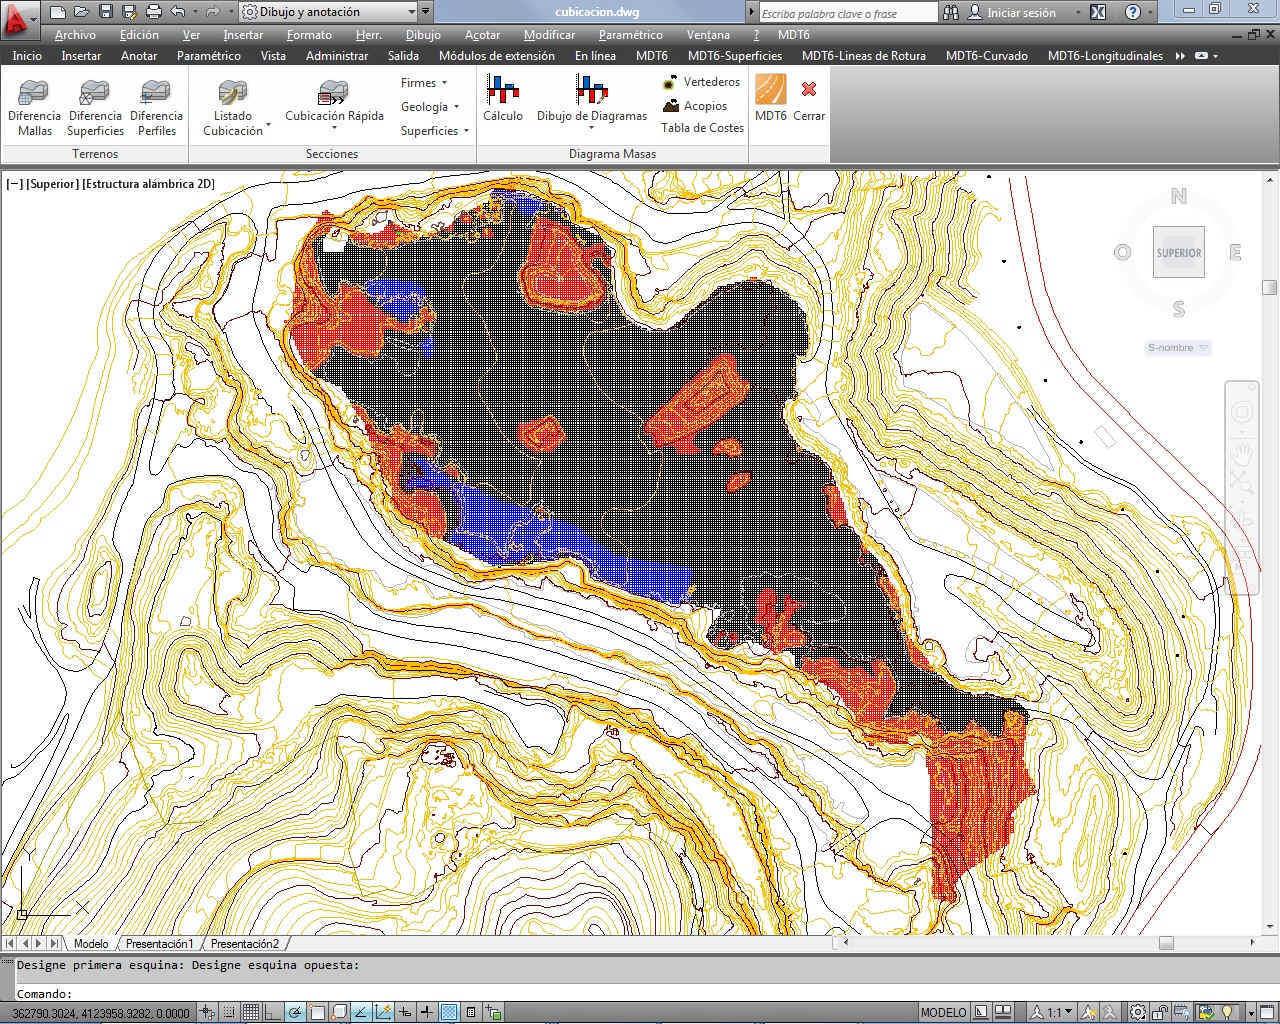Click the Cerrar red X icon
The image size is (1280, 1024).
pos(809,90)
